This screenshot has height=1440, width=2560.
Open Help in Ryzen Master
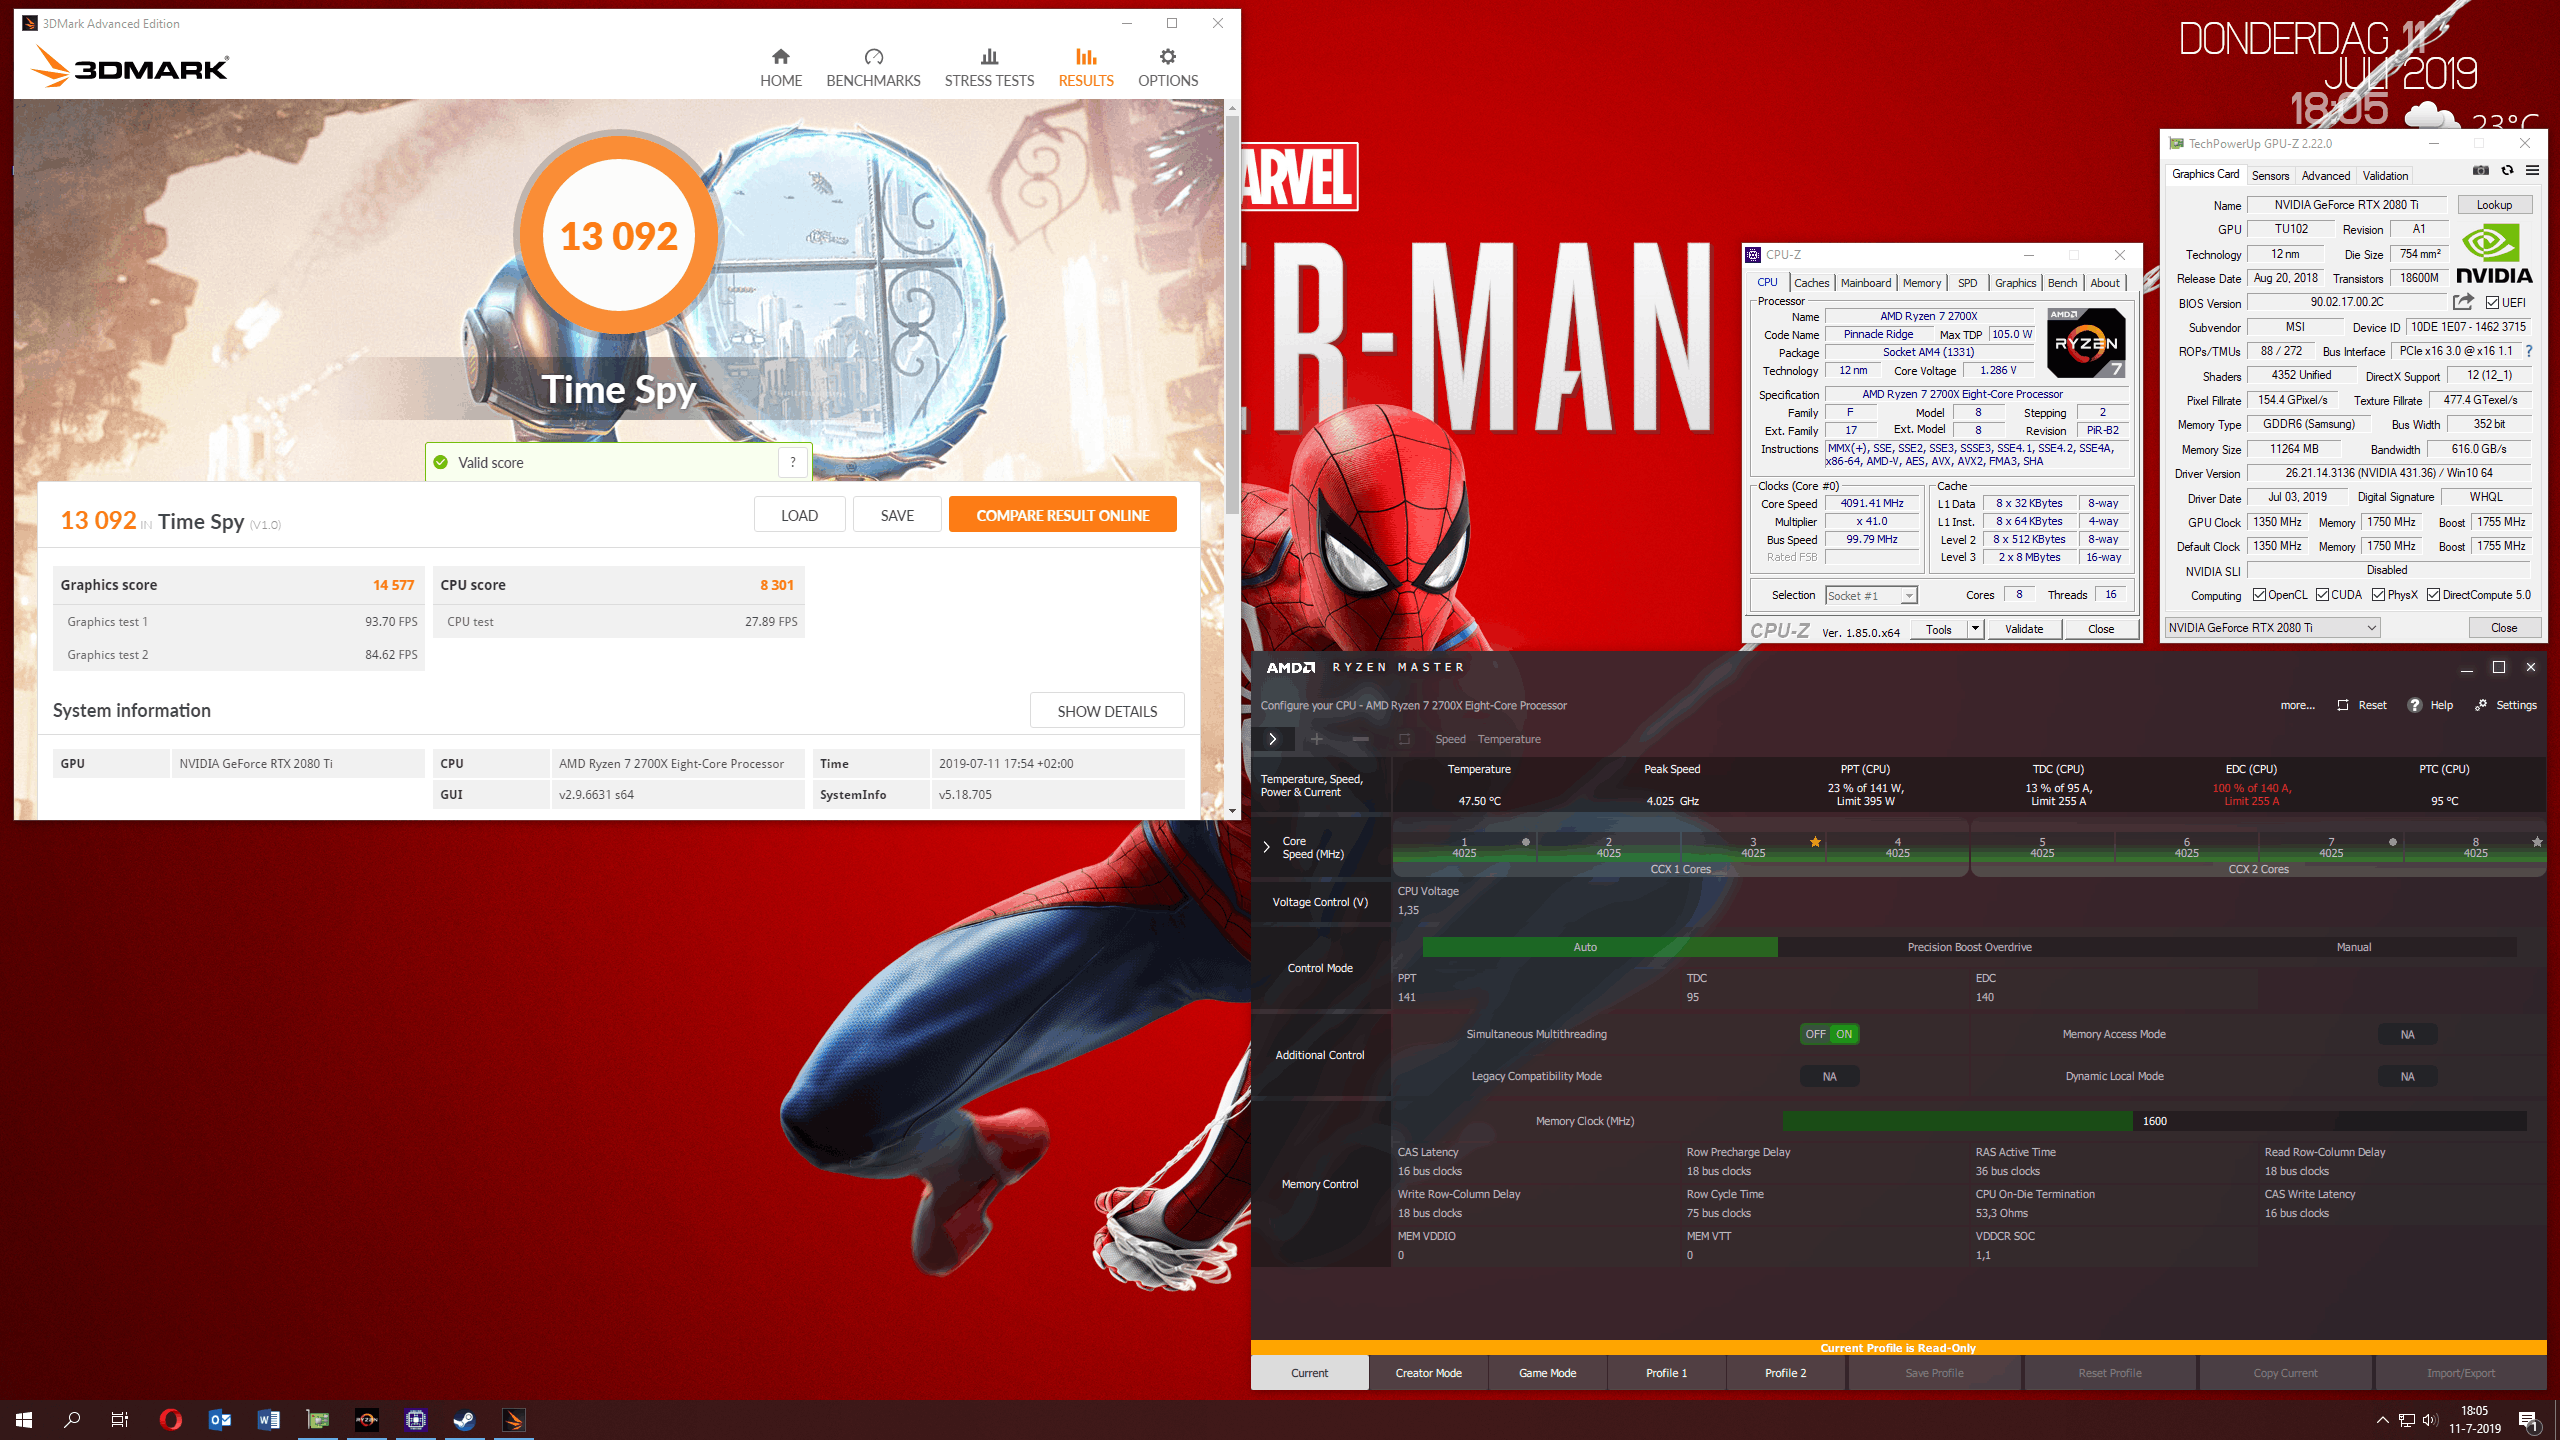pos(2430,705)
